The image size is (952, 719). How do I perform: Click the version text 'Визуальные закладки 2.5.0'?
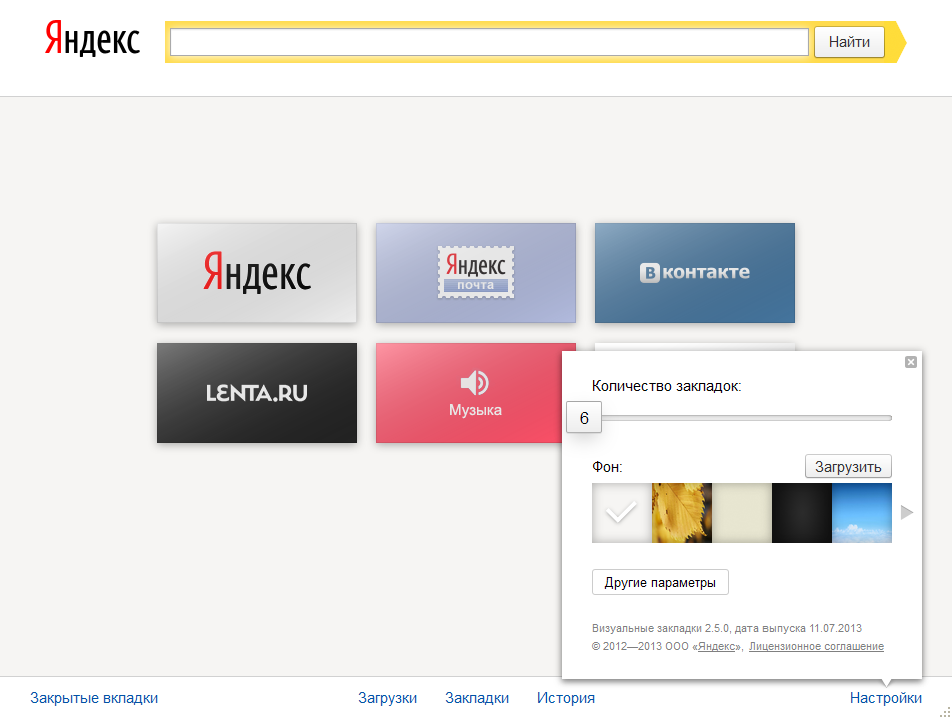click(x=661, y=628)
